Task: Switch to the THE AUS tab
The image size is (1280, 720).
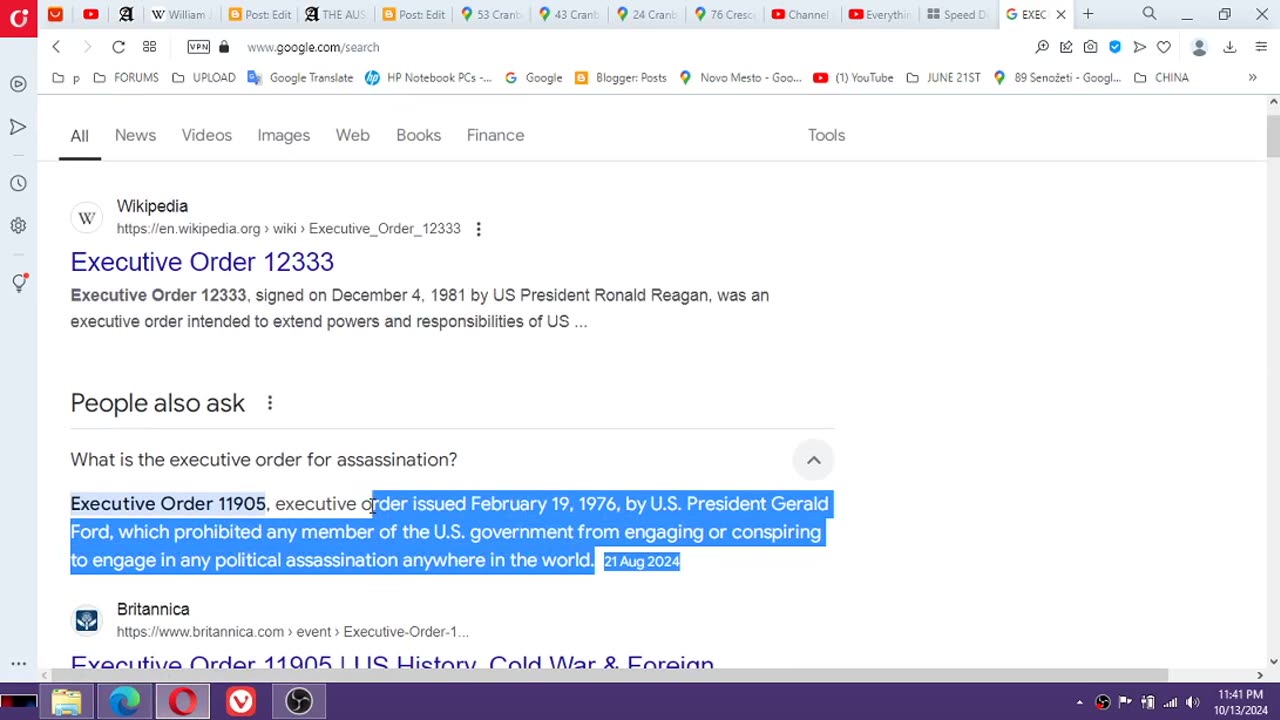Action: tap(335, 14)
